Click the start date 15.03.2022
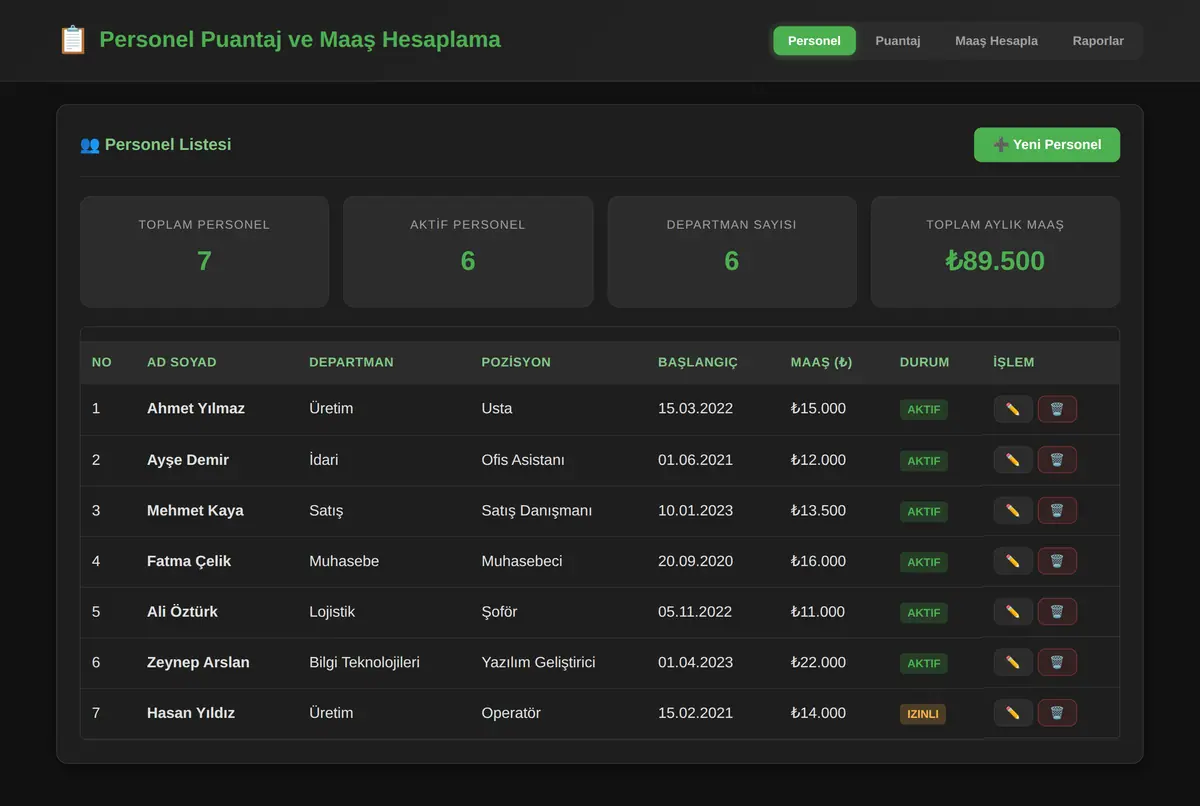Image resolution: width=1200 pixels, height=806 pixels. (x=695, y=408)
